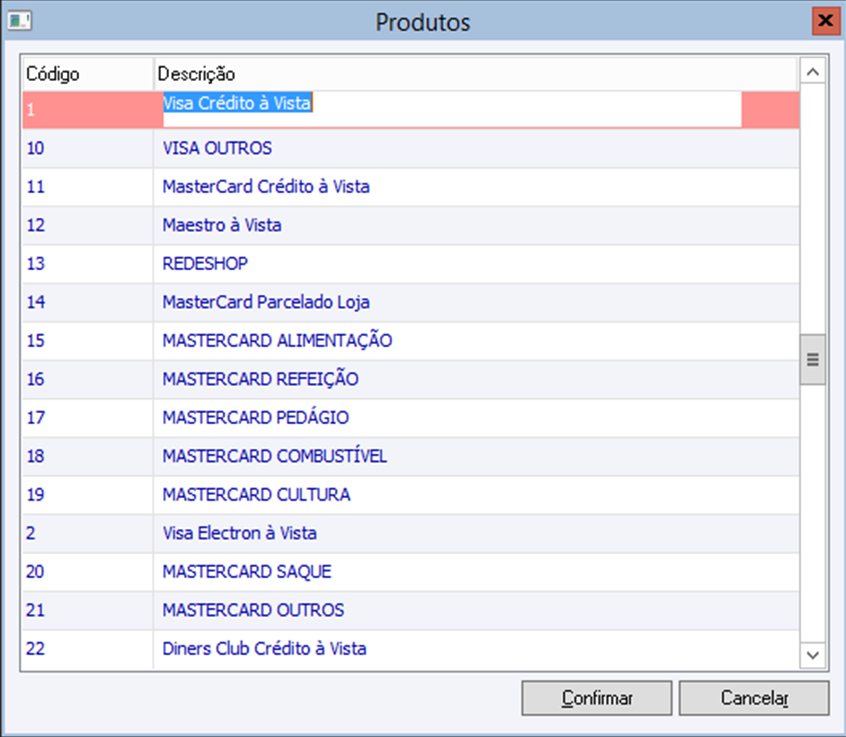Select the REDESHOP row
The width and height of the screenshot is (846, 737).
[411, 264]
